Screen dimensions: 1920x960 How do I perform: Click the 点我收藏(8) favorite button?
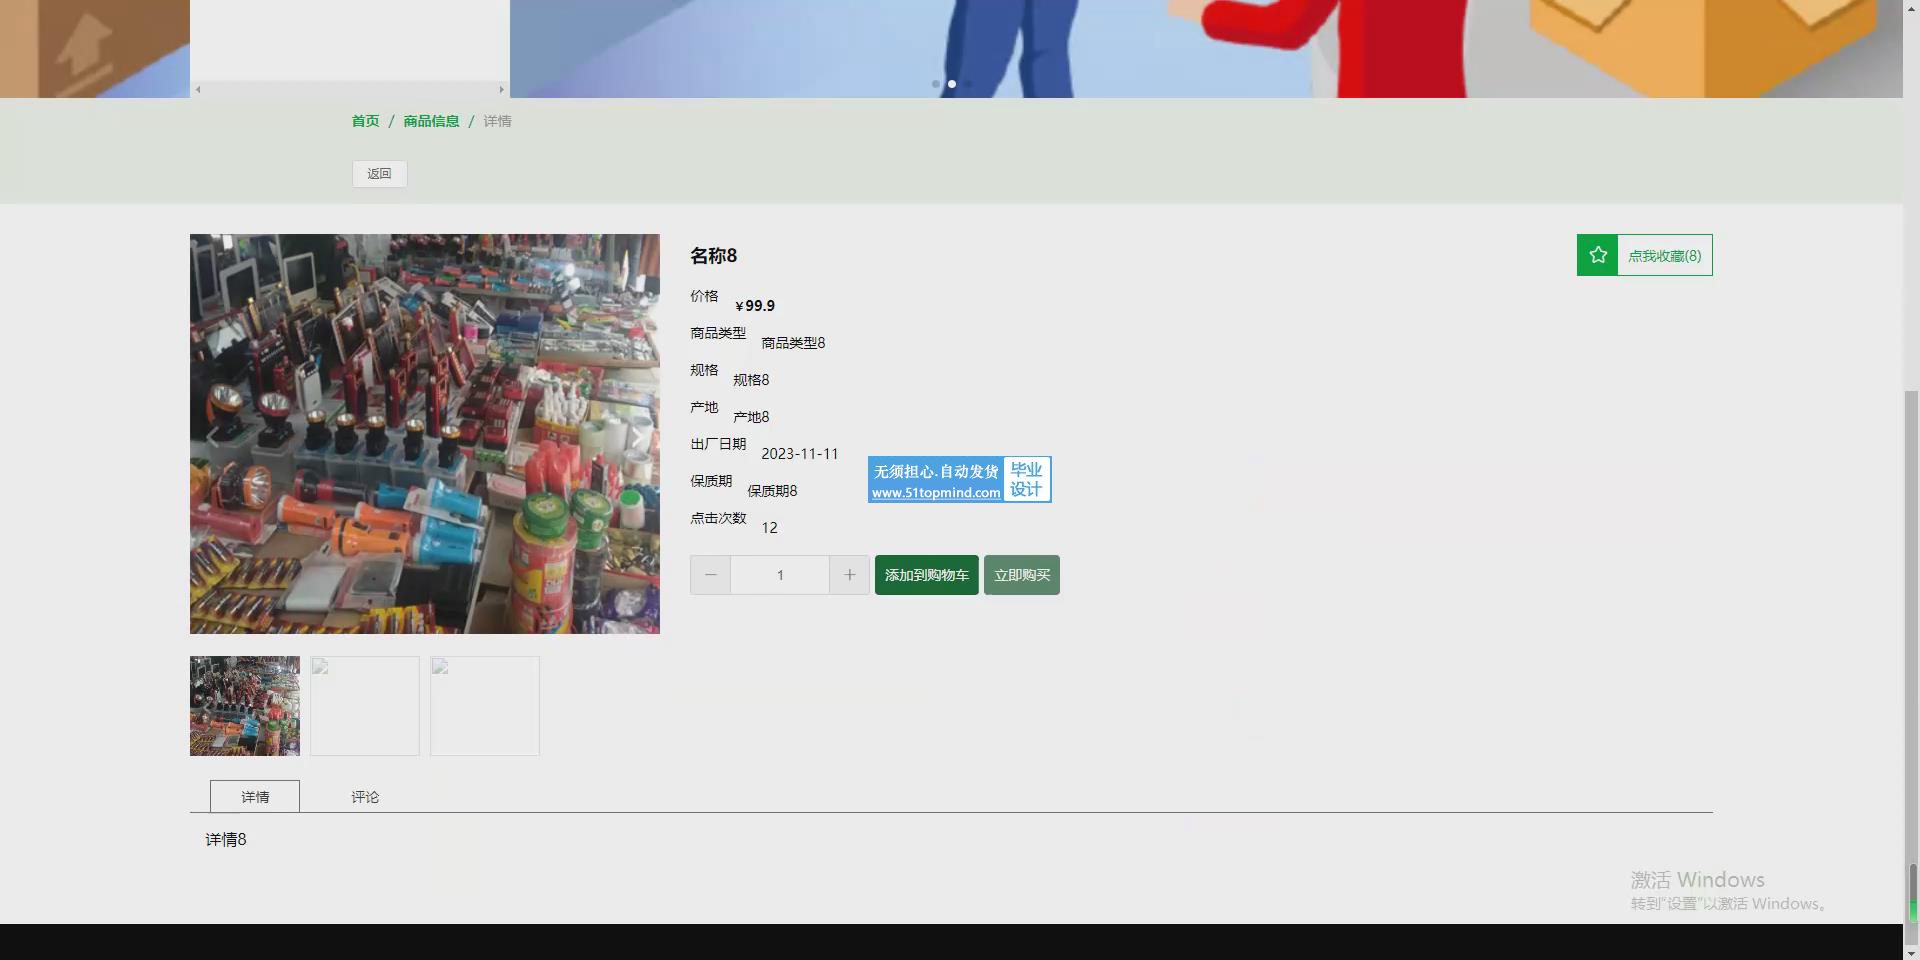[x=1645, y=255]
